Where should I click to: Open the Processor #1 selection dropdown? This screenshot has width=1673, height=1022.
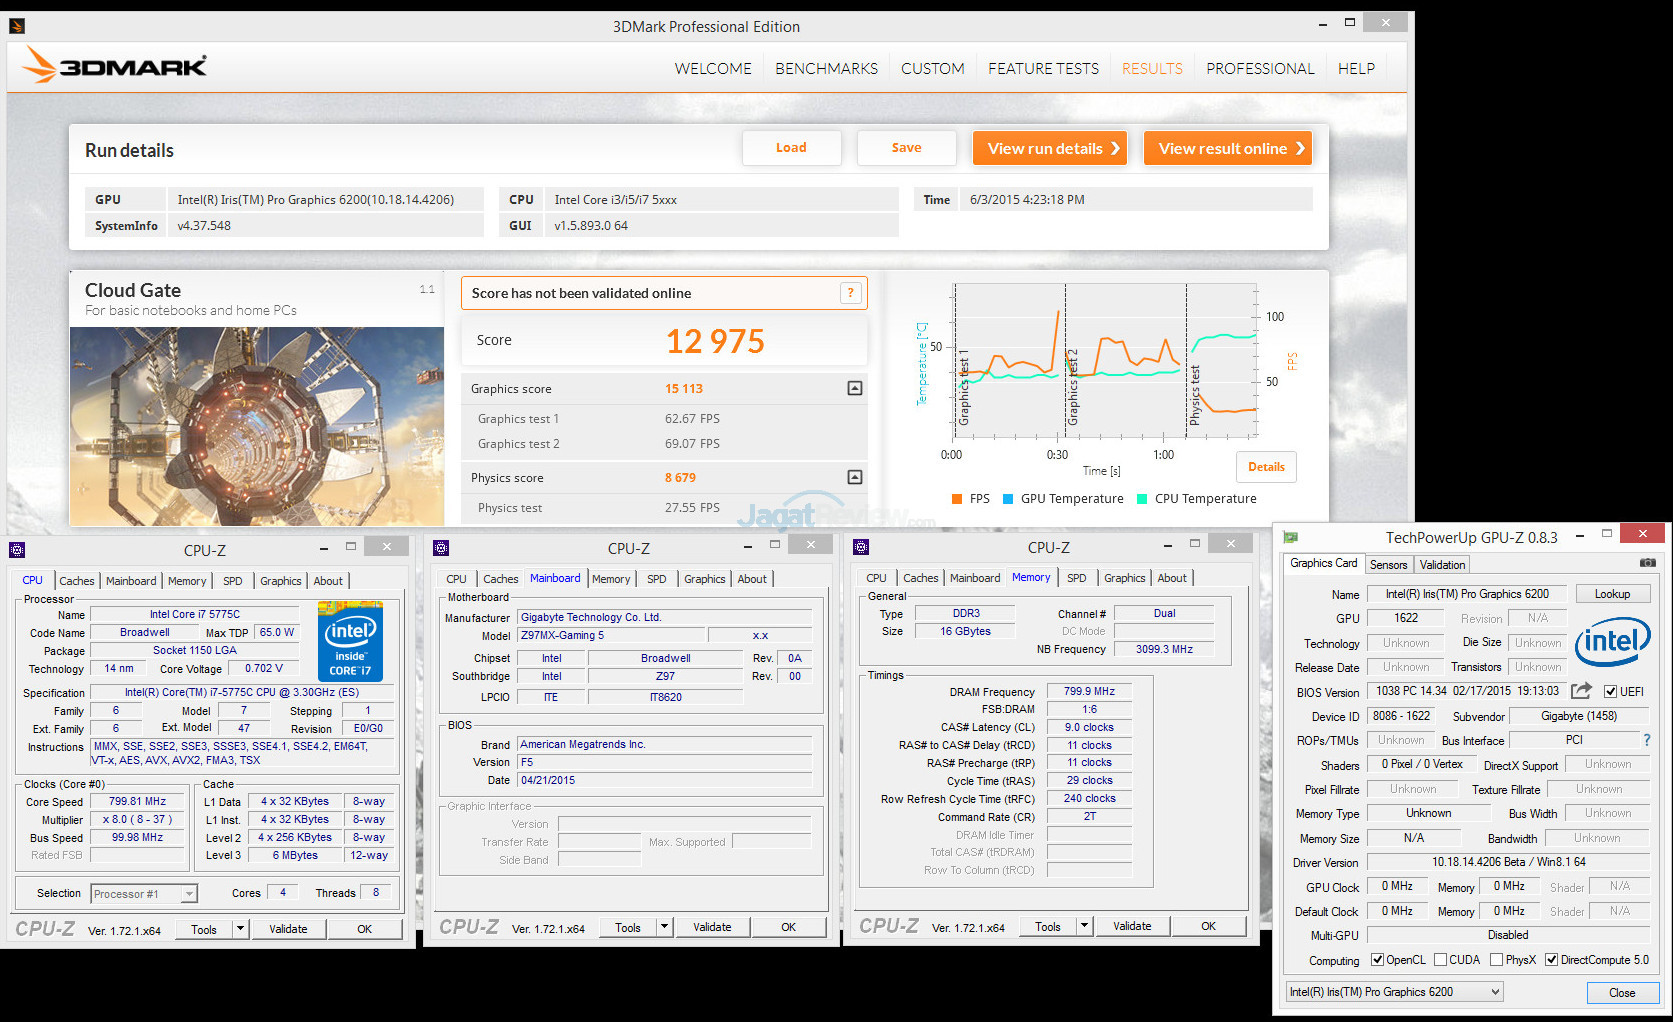coord(144,894)
